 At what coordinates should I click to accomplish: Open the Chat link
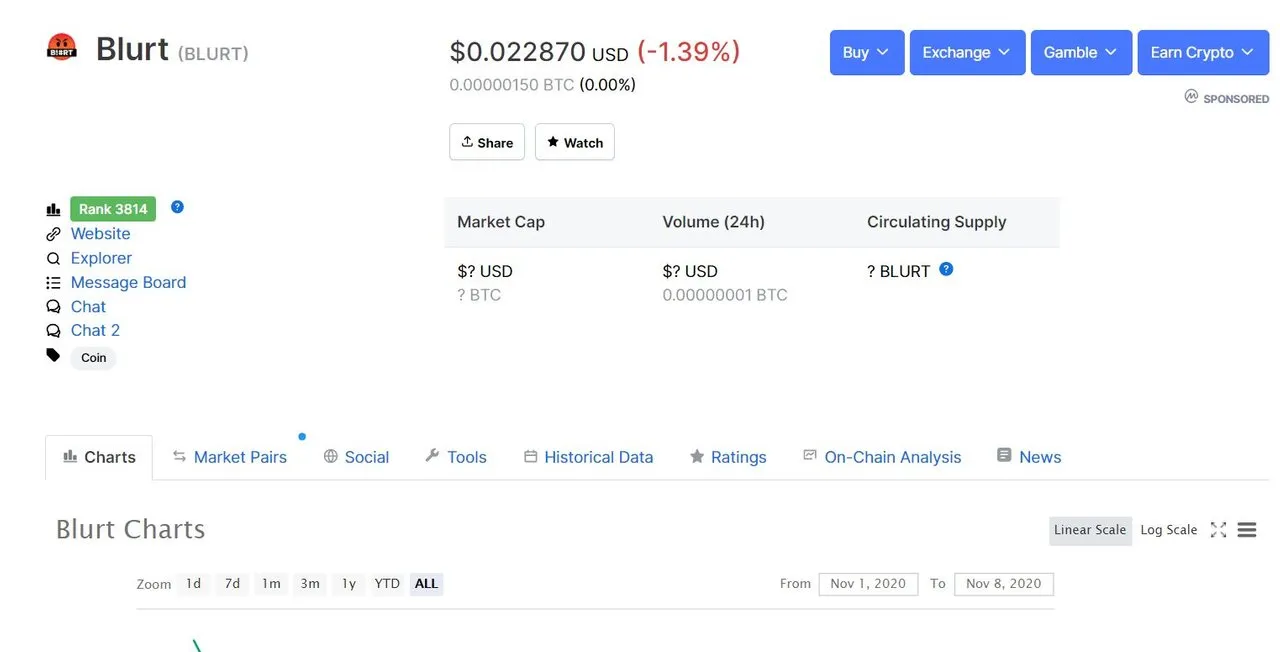point(88,307)
